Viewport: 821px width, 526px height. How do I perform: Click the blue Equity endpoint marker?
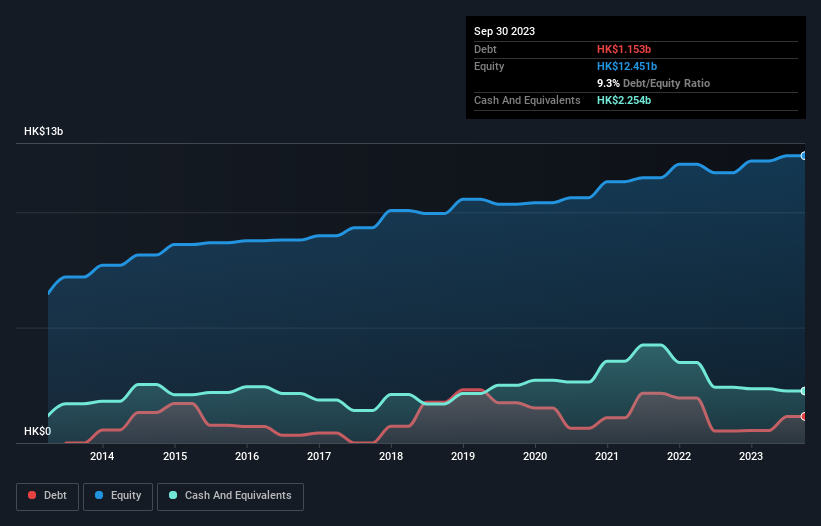[x=804, y=156]
